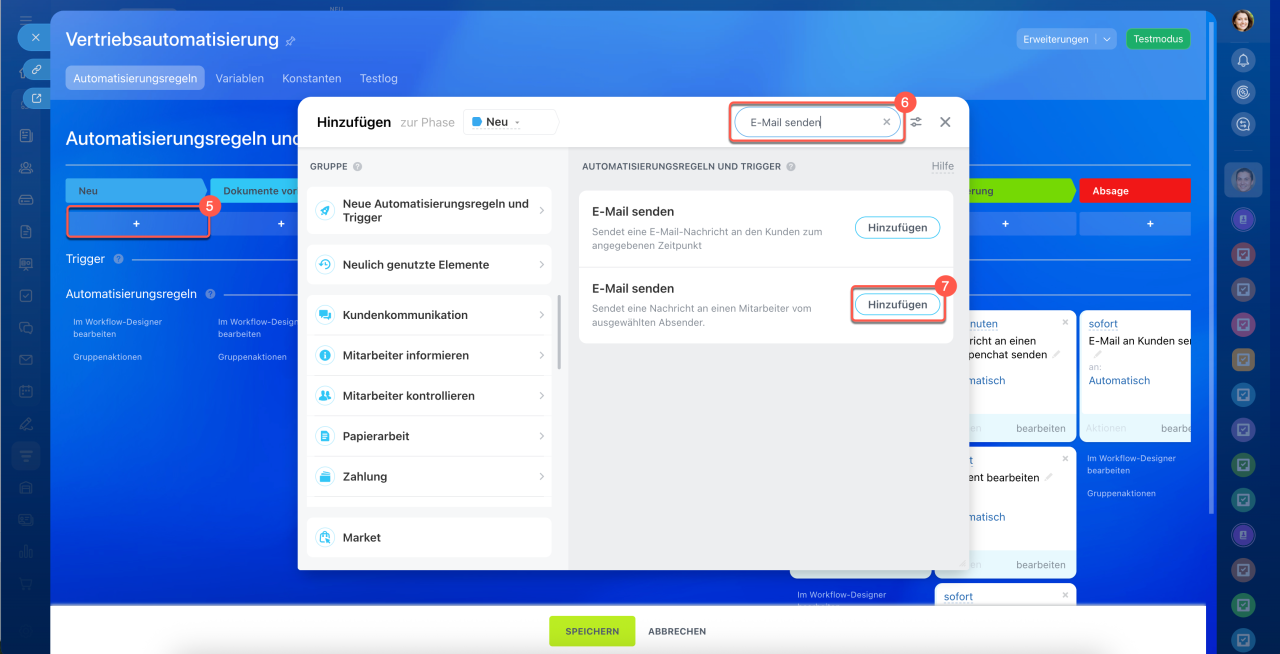The height and width of the screenshot is (654, 1280).
Task: Open the mail envelope icon in the left sidebar
Action: coord(26,359)
